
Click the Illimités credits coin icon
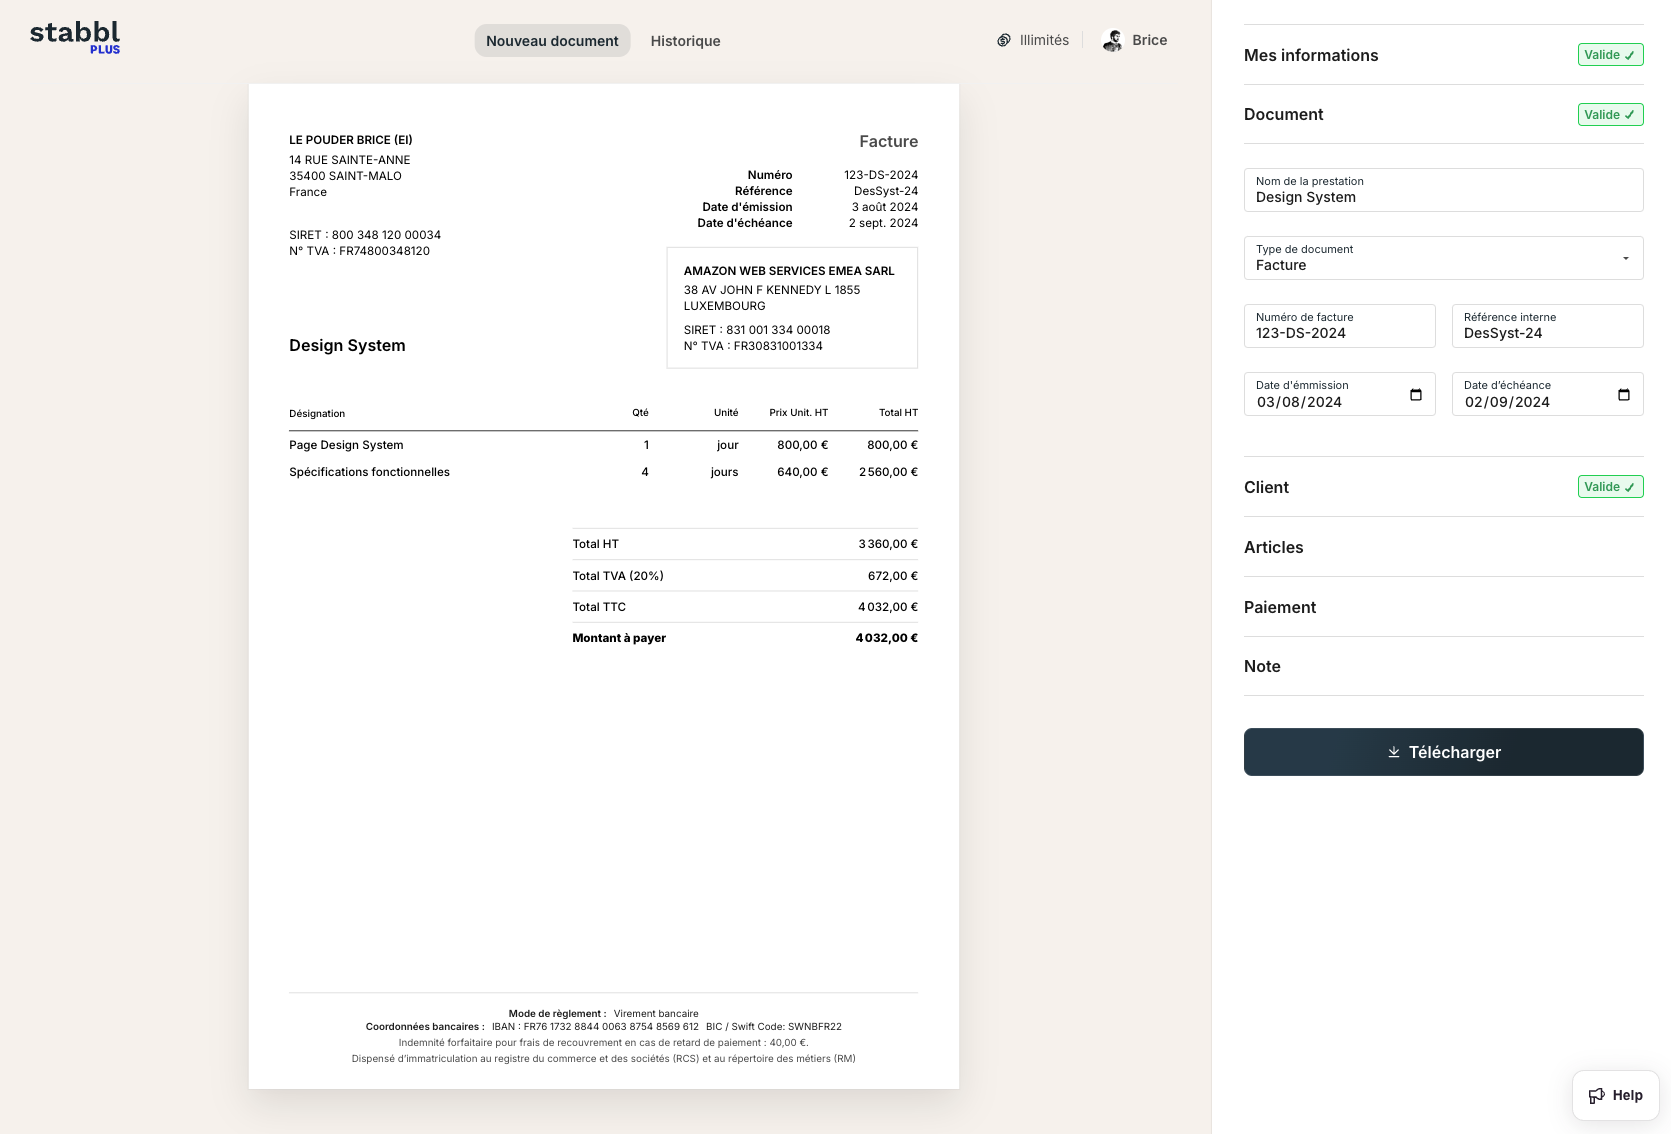coord(1004,40)
